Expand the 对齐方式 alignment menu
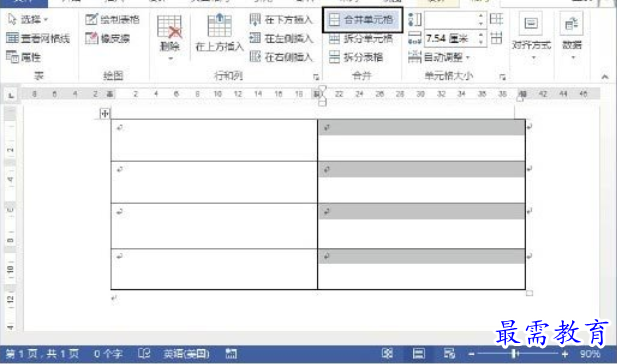The image size is (617, 364). point(531,36)
